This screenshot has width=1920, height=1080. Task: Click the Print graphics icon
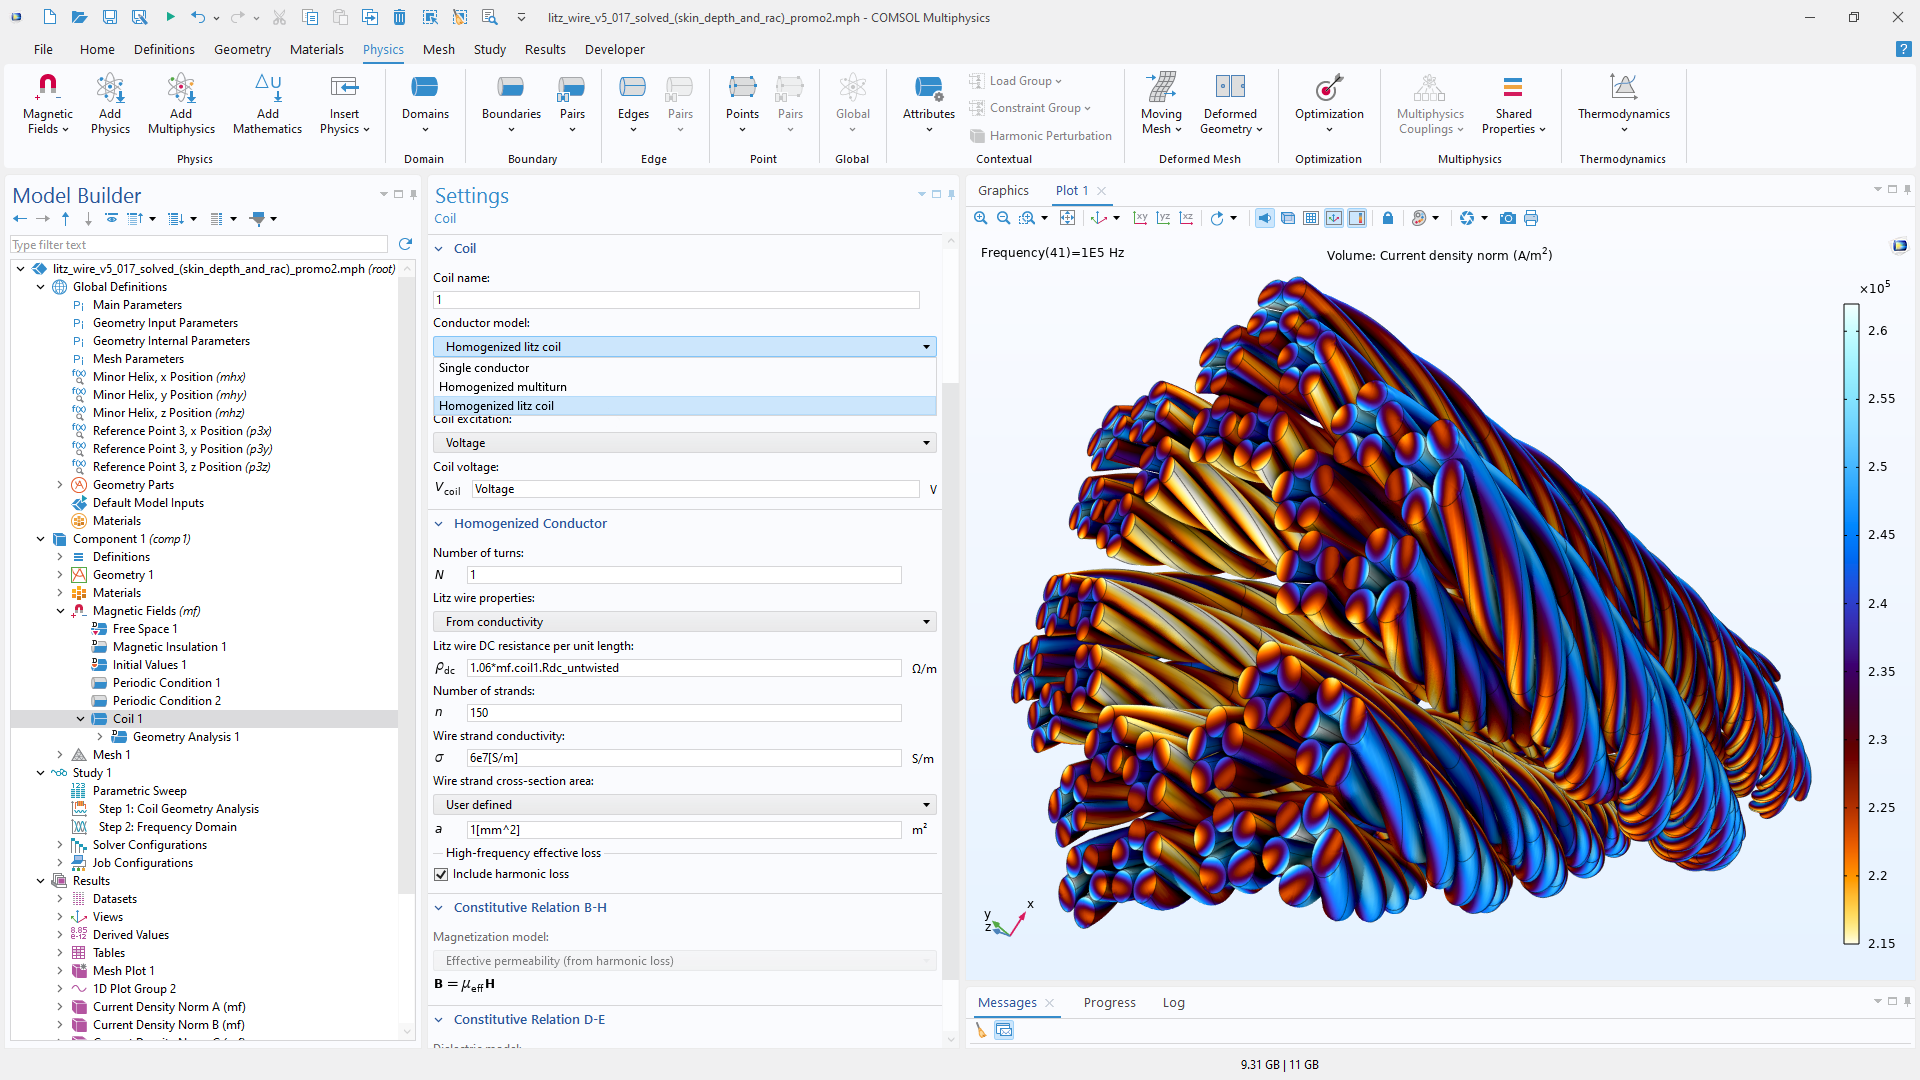coord(1531,218)
